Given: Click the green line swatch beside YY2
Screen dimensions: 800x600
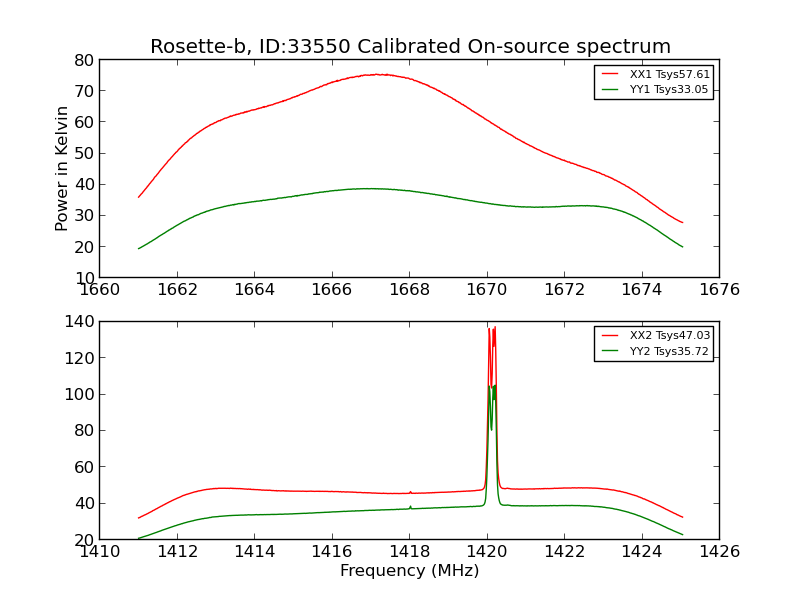Looking at the screenshot, I should (x=610, y=351).
